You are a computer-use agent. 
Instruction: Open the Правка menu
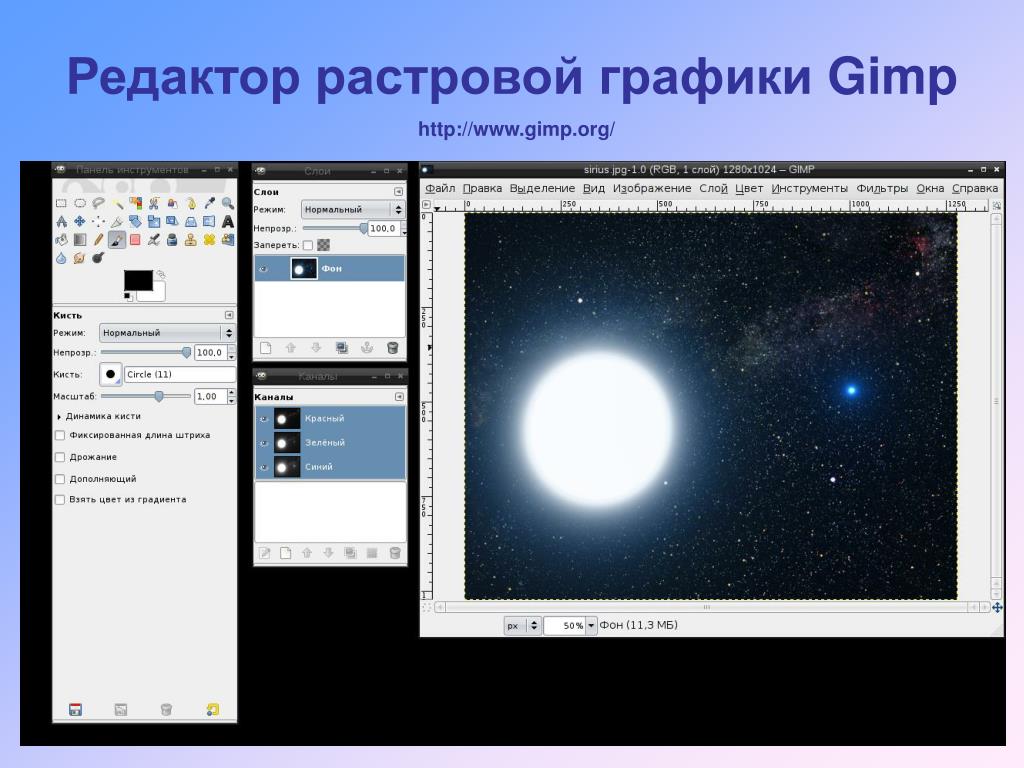pyautogui.click(x=482, y=188)
